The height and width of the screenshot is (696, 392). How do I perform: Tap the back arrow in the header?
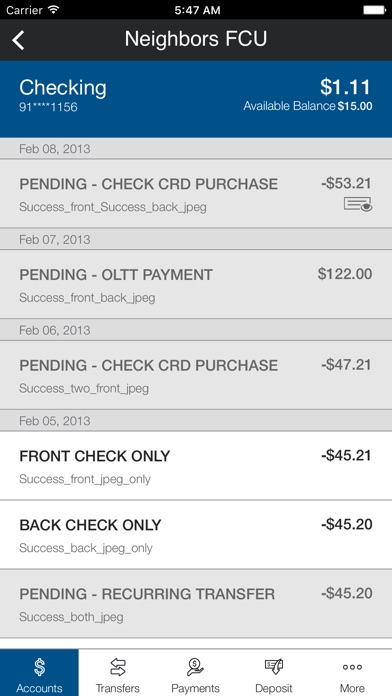point(18,40)
